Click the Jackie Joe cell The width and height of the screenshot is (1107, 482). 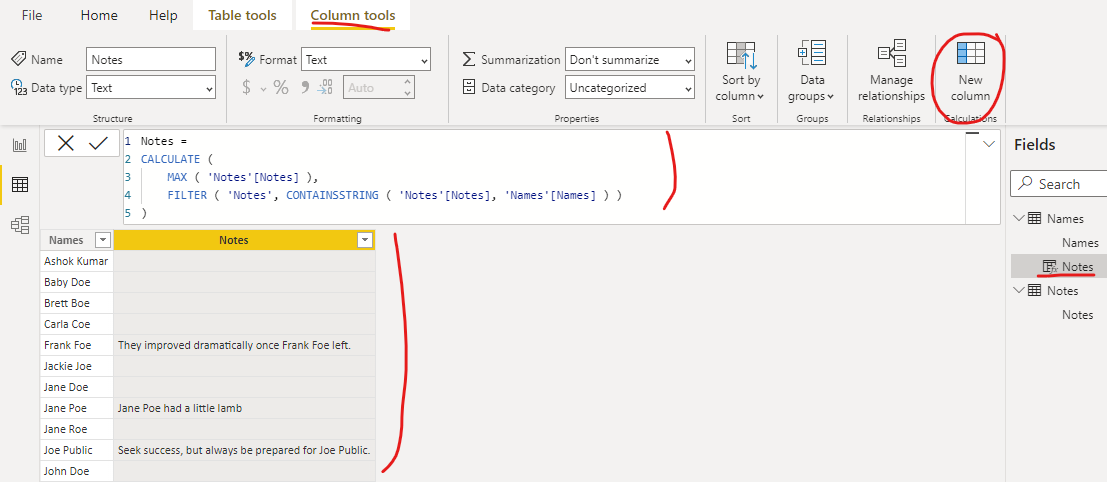click(x=76, y=366)
